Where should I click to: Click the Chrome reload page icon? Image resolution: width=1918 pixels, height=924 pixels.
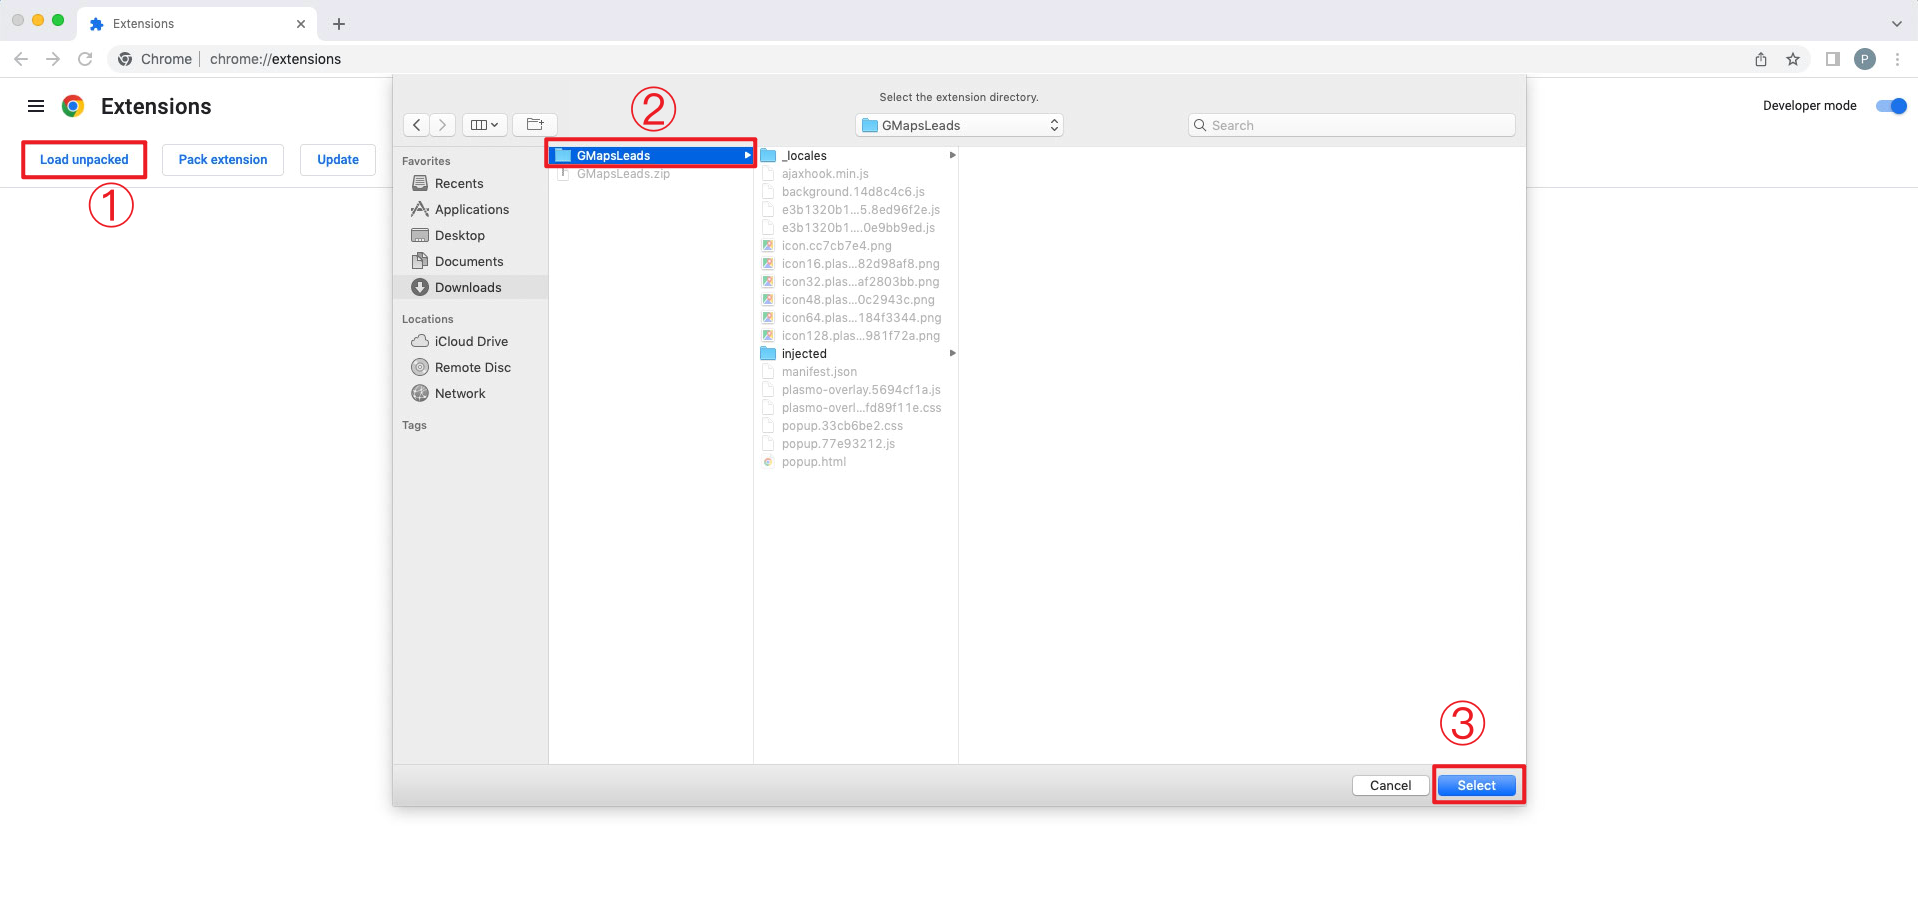85,59
